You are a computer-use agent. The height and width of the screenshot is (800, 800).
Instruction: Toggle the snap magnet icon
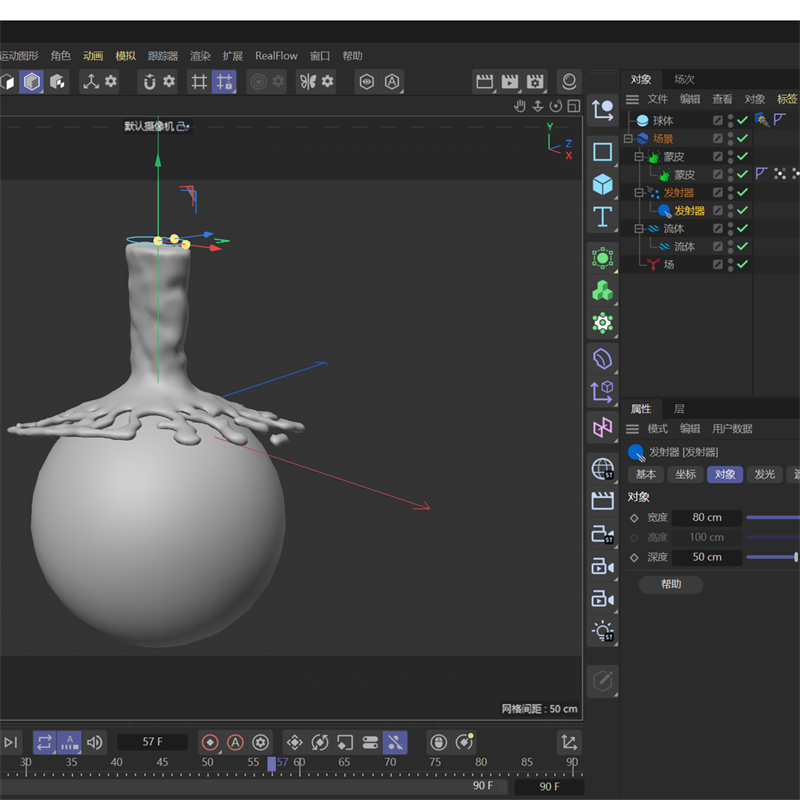(148, 82)
